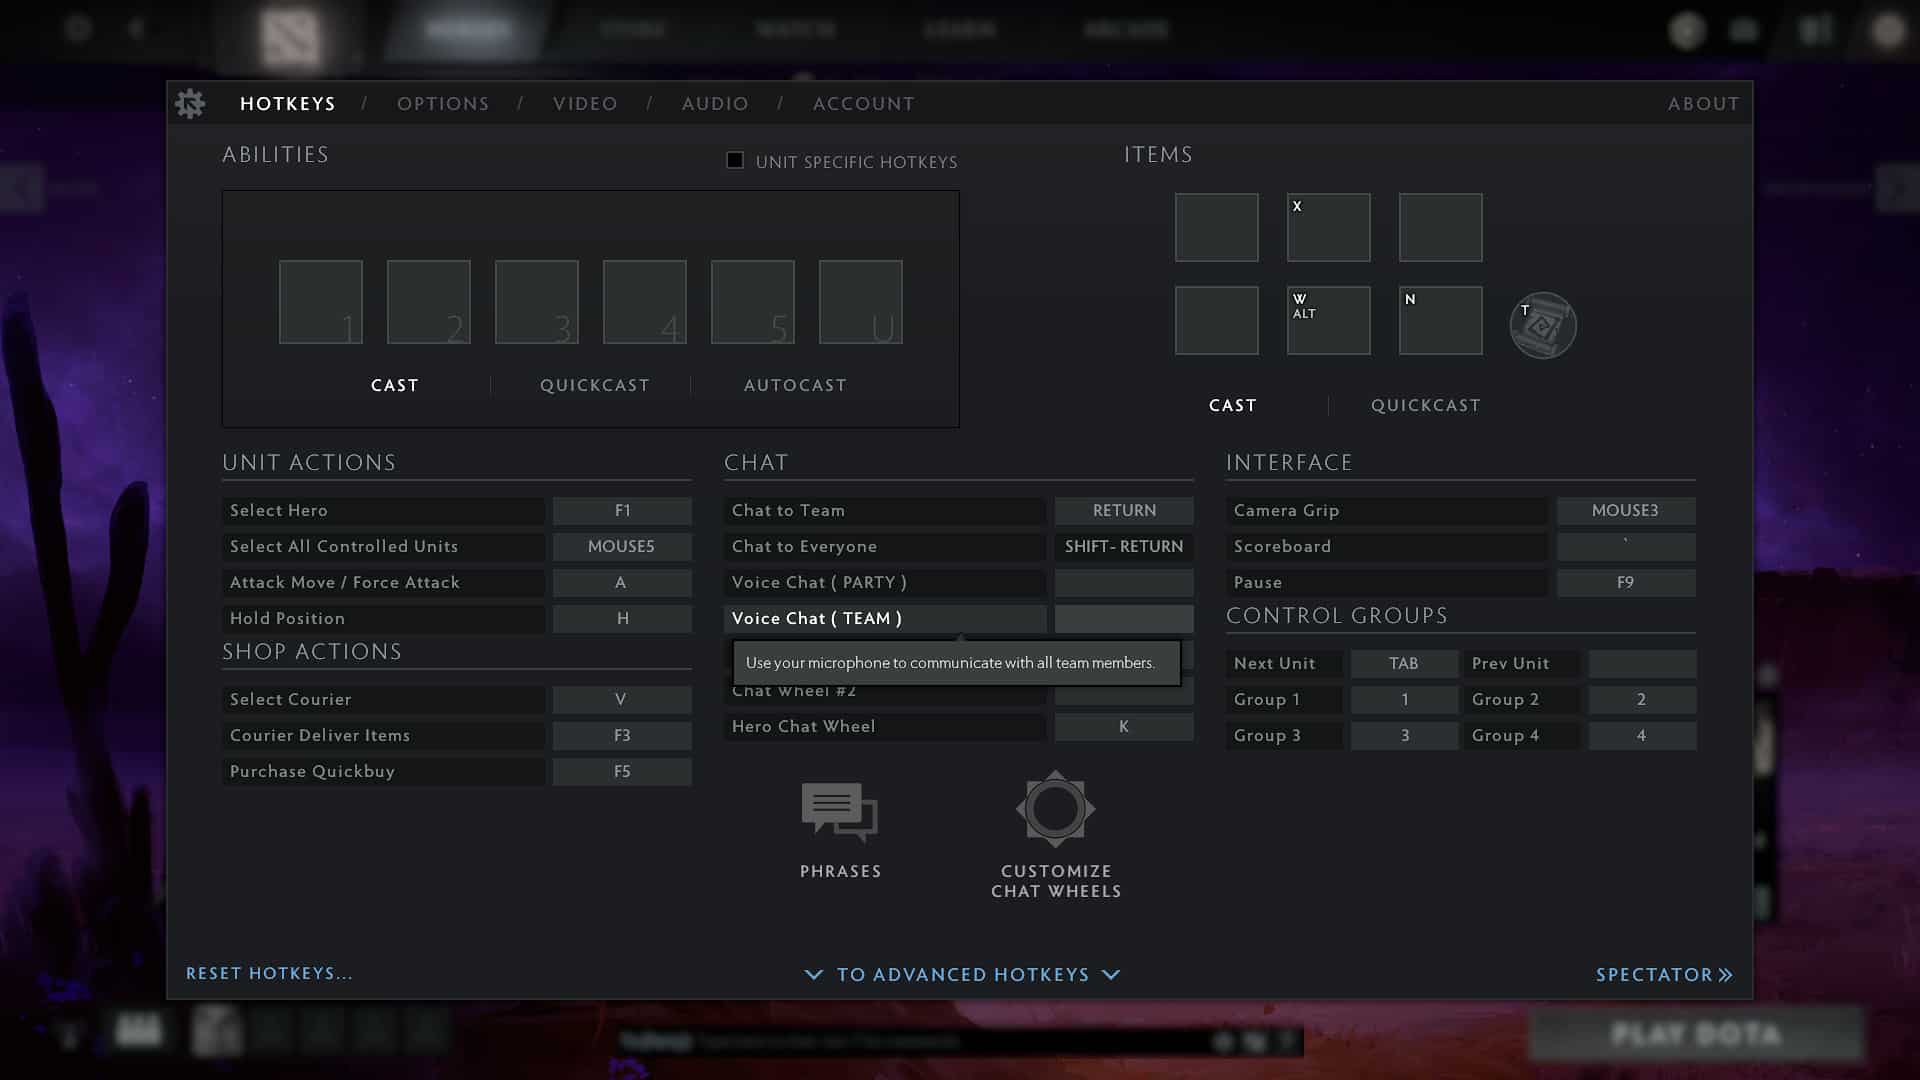Click the Voice Chat TEAM hotkey field
Image resolution: width=1920 pixels, height=1080 pixels.
coord(1123,618)
